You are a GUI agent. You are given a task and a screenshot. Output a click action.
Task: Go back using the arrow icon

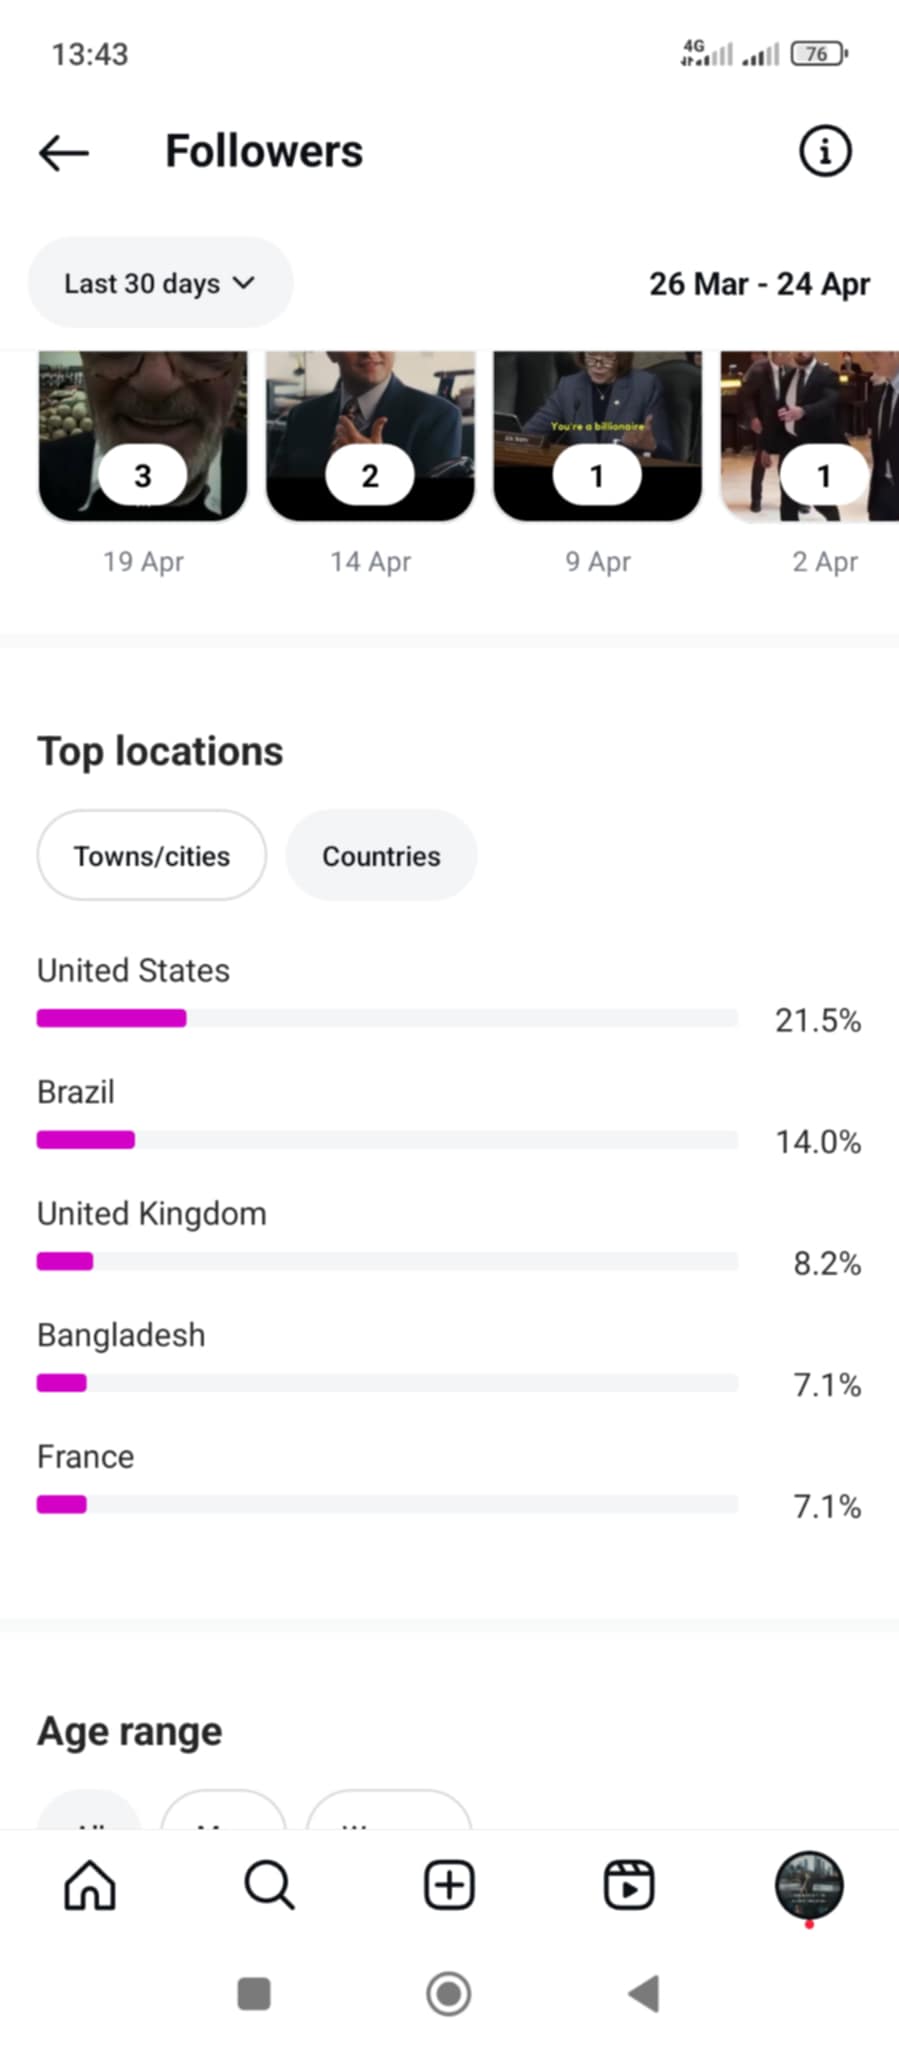coord(64,153)
